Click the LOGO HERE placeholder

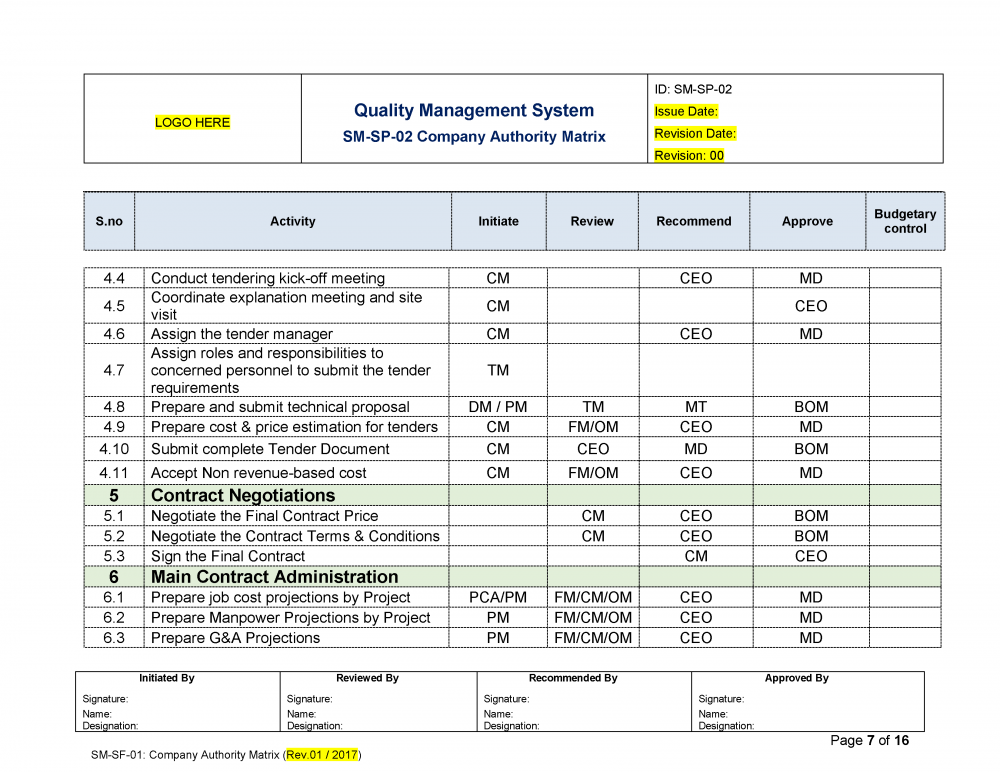[192, 122]
